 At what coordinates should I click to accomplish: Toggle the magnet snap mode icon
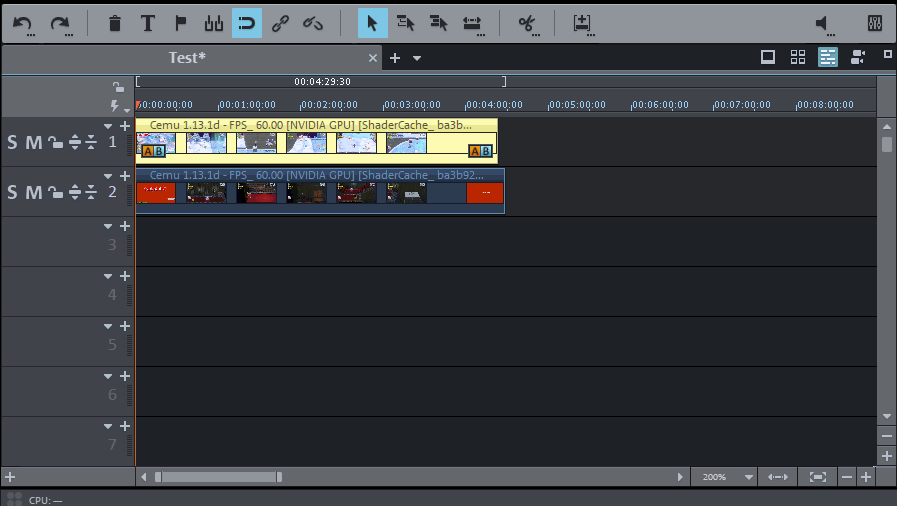pos(247,23)
